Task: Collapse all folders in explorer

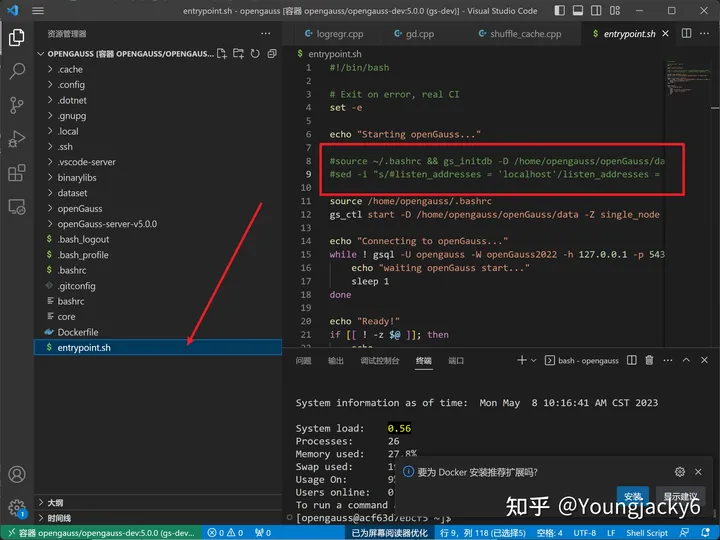Action: 272,54
